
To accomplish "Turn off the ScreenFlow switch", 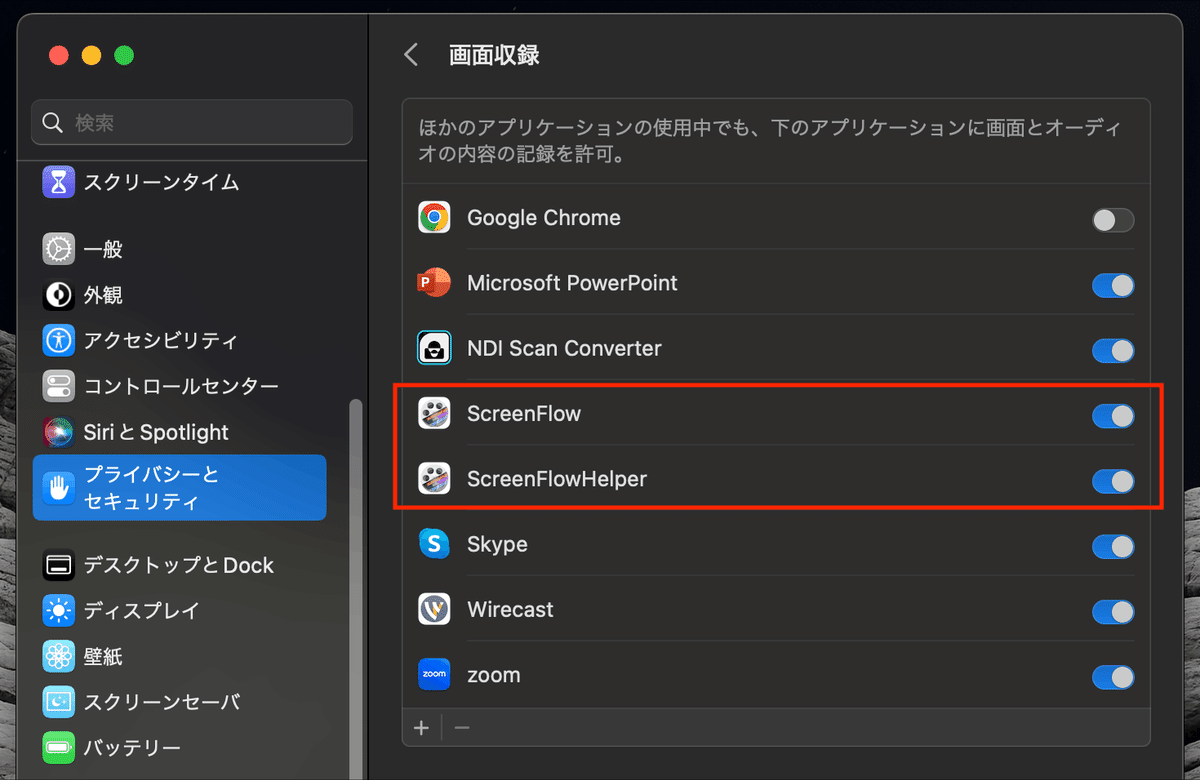I will (1113, 416).
